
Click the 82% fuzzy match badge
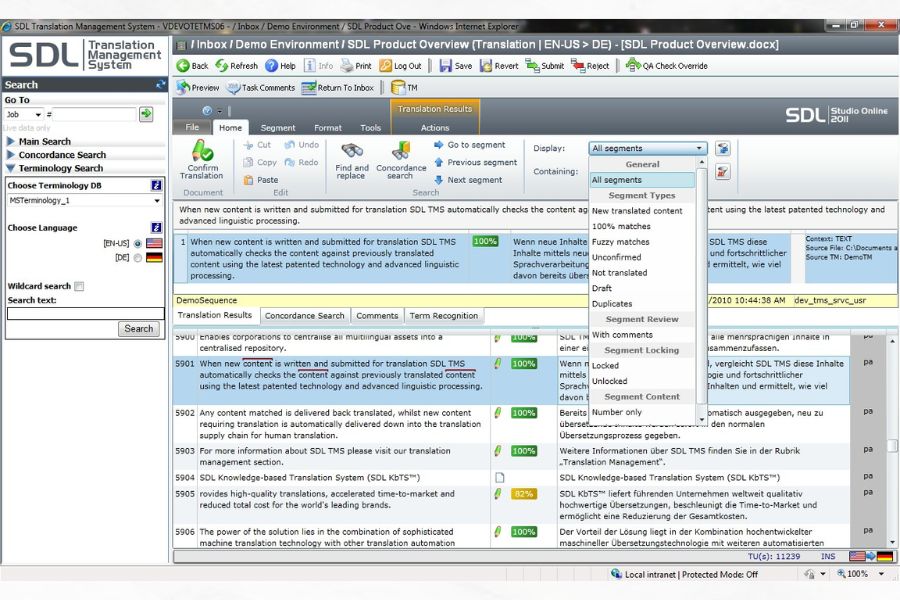[x=523, y=494]
